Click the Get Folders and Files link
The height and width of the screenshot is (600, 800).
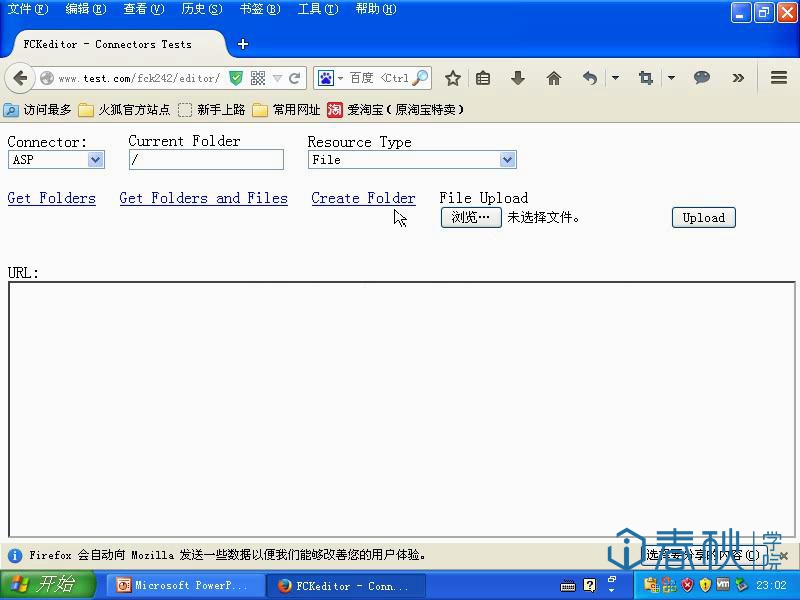point(204,198)
